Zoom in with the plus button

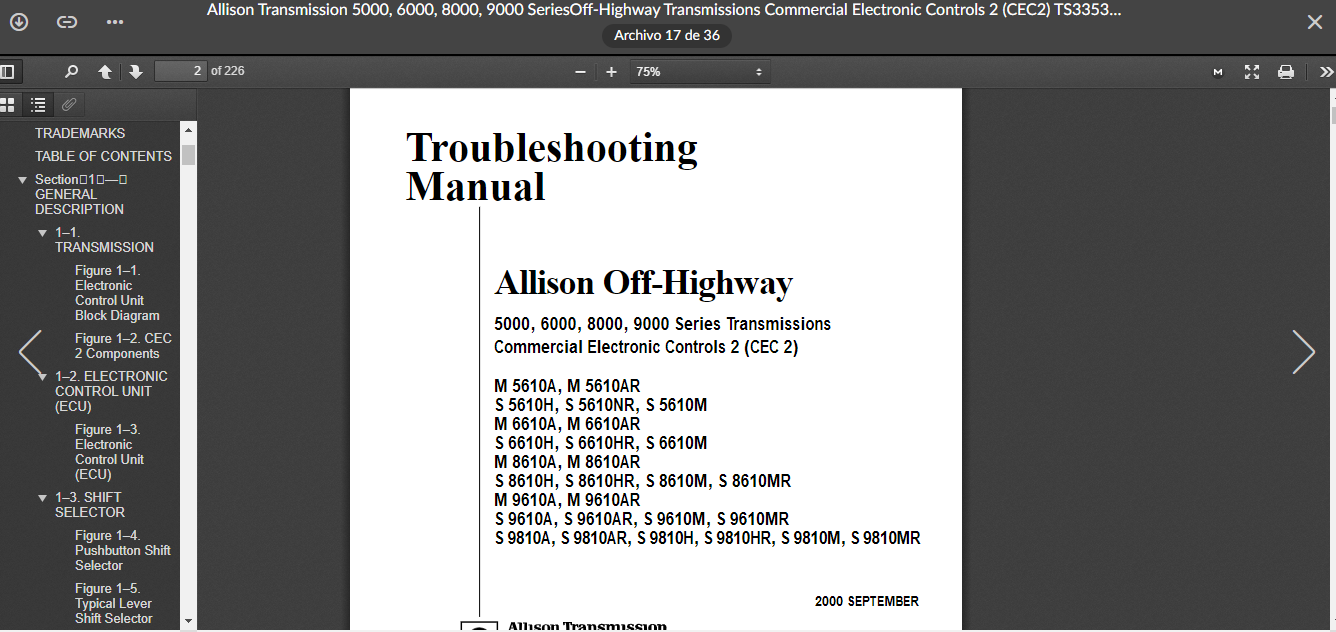click(x=611, y=72)
